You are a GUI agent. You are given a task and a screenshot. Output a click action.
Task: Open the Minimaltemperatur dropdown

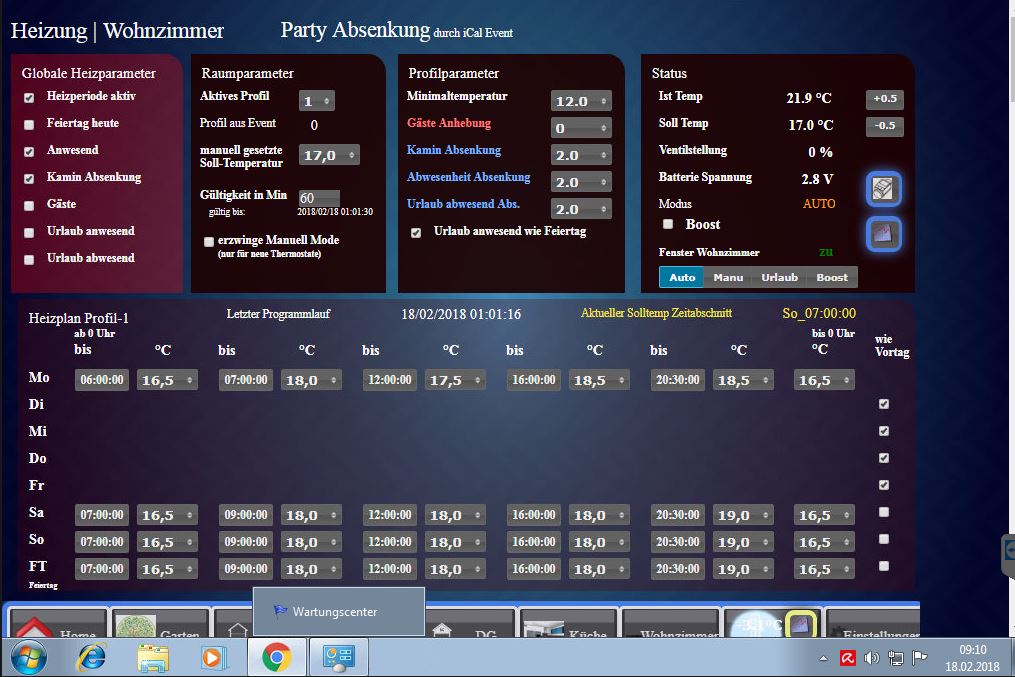(x=581, y=101)
